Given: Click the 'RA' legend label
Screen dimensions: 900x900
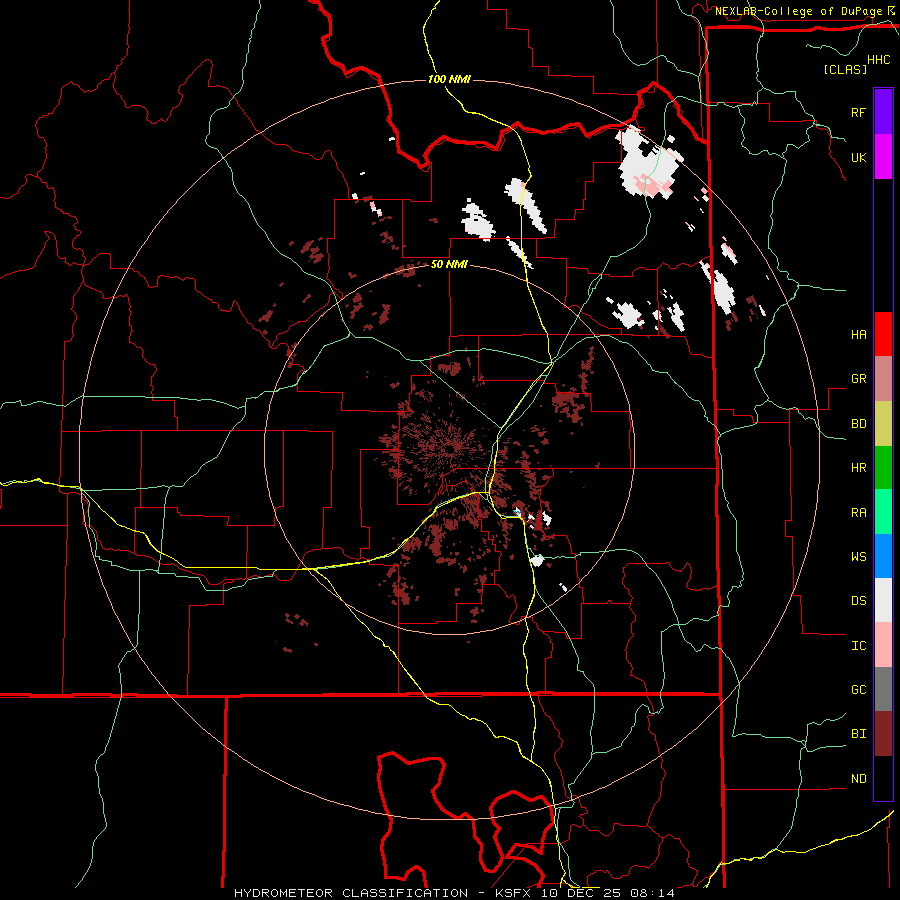Looking at the screenshot, I should 858,512.
